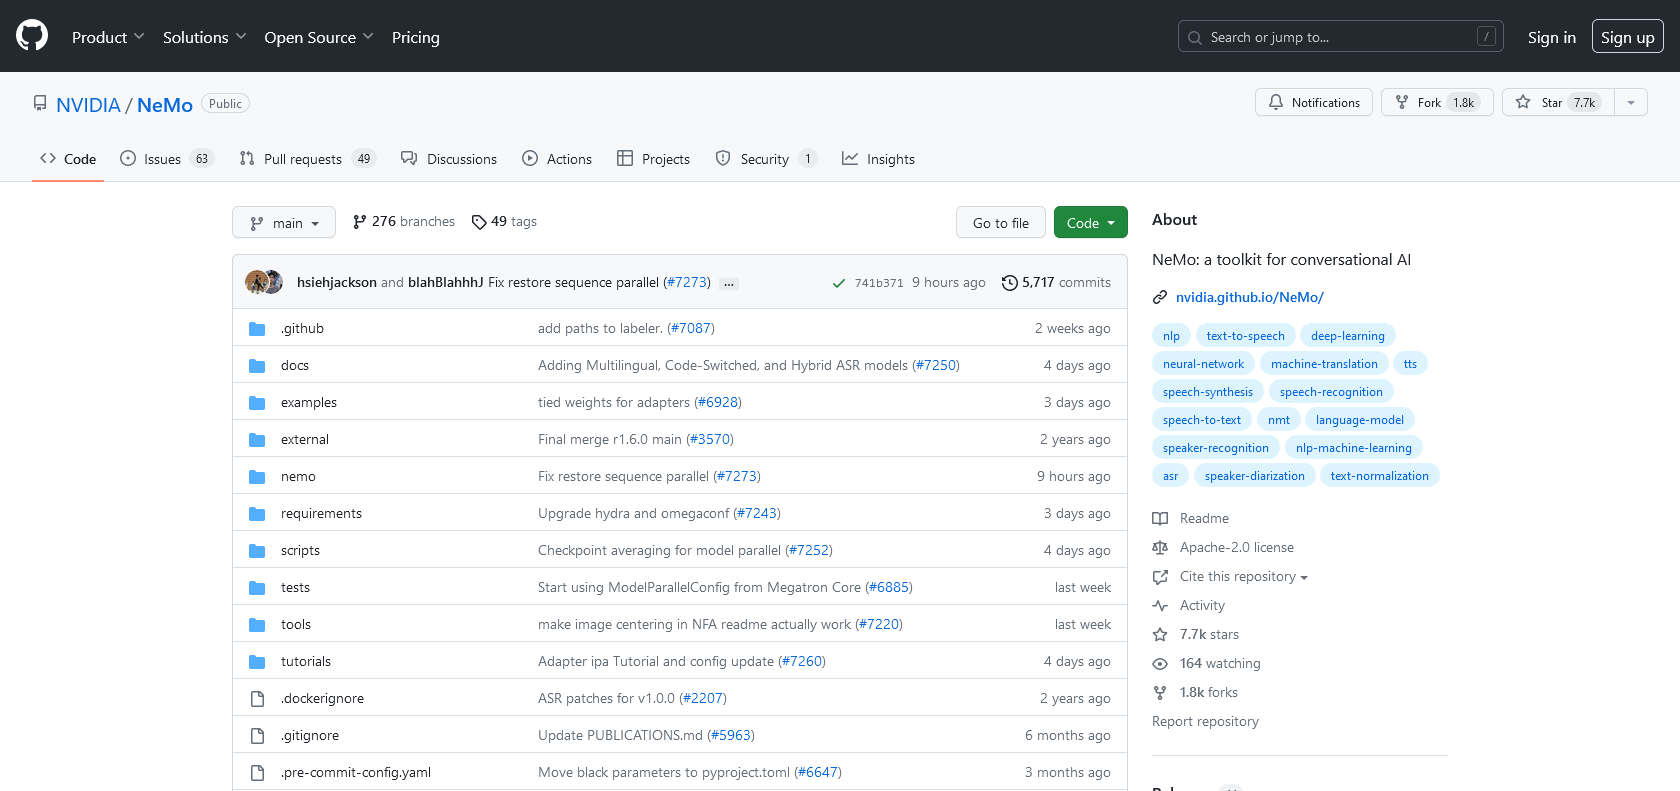Click the license scale icon
This screenshot has height=791, width=1680.
click(x=1160, y=547)
